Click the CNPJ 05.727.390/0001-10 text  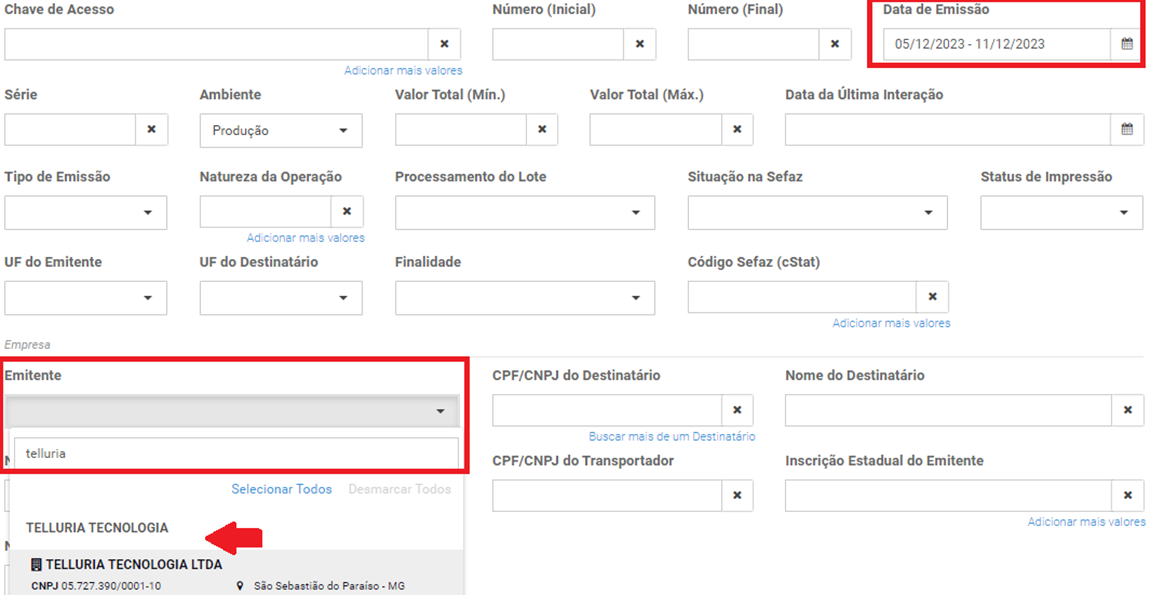(96, 585)
